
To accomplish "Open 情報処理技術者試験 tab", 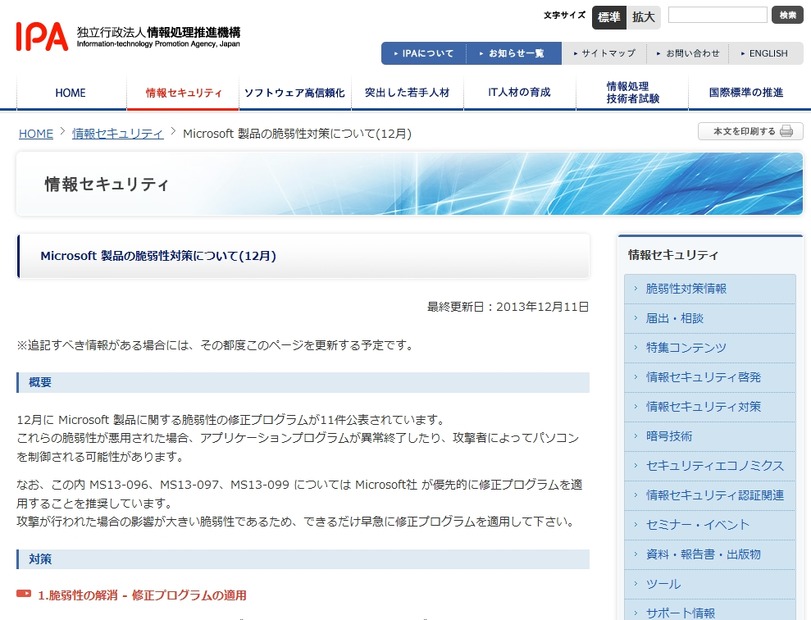I will (632, 93).
